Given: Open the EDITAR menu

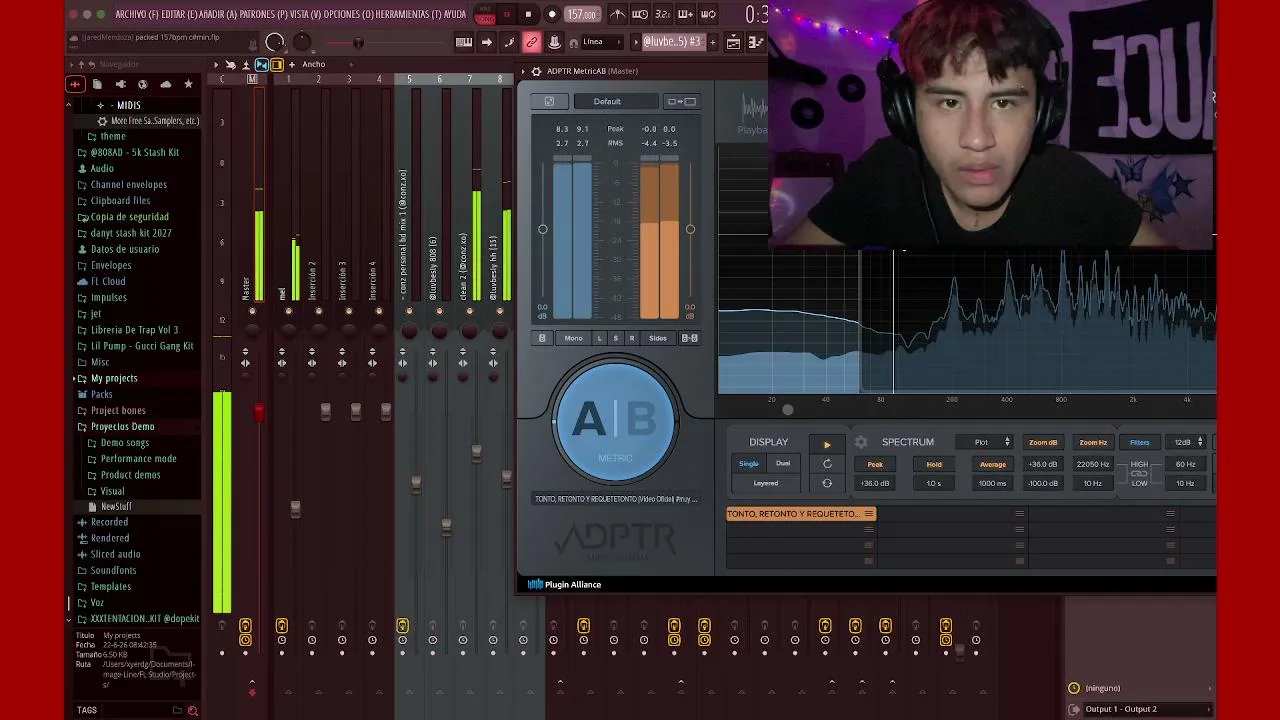Looking at the screenshot, I should (x=181, y=14).
